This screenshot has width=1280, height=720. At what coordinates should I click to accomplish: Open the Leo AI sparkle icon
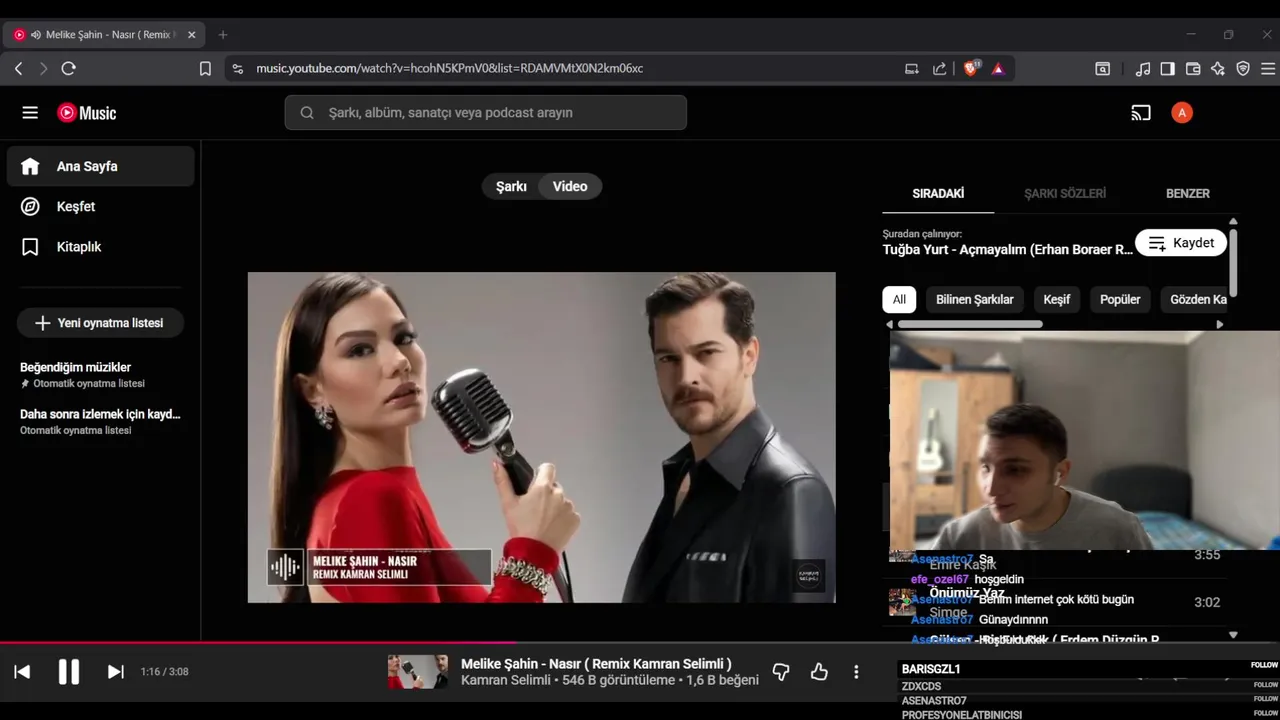(1217, 68)
